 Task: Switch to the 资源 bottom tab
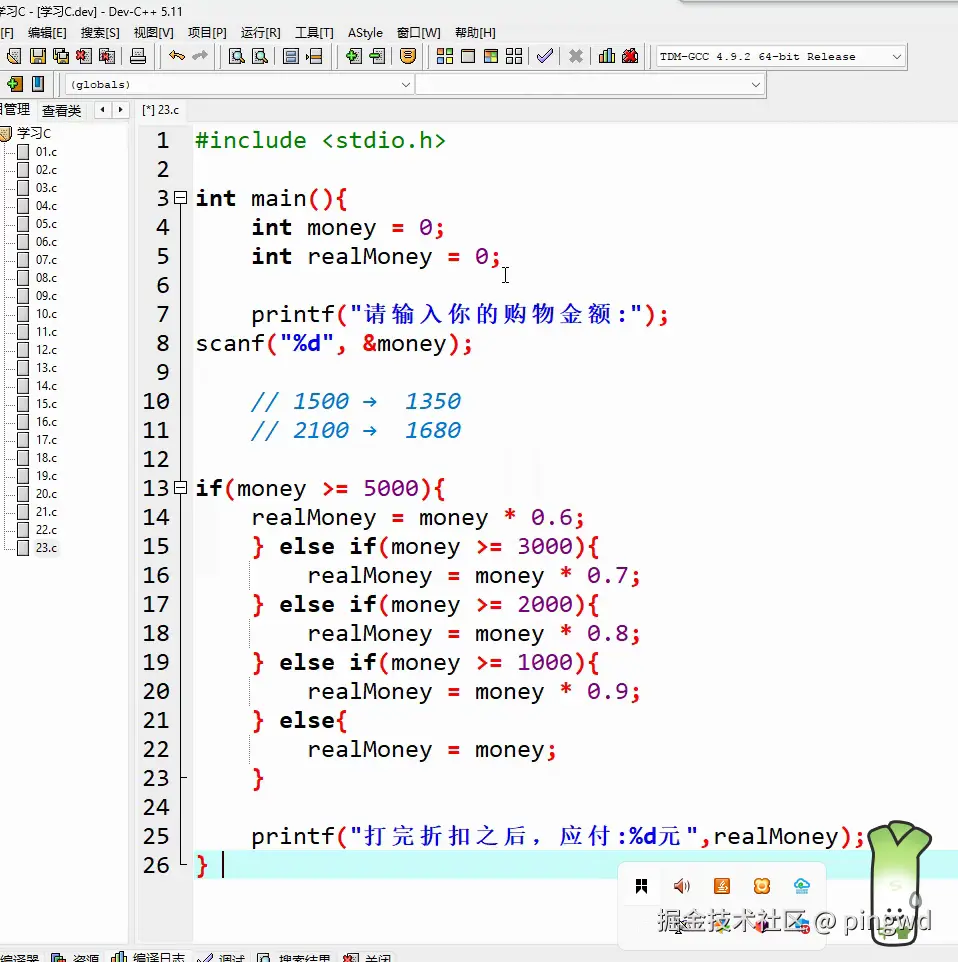[x=75, y=957]
